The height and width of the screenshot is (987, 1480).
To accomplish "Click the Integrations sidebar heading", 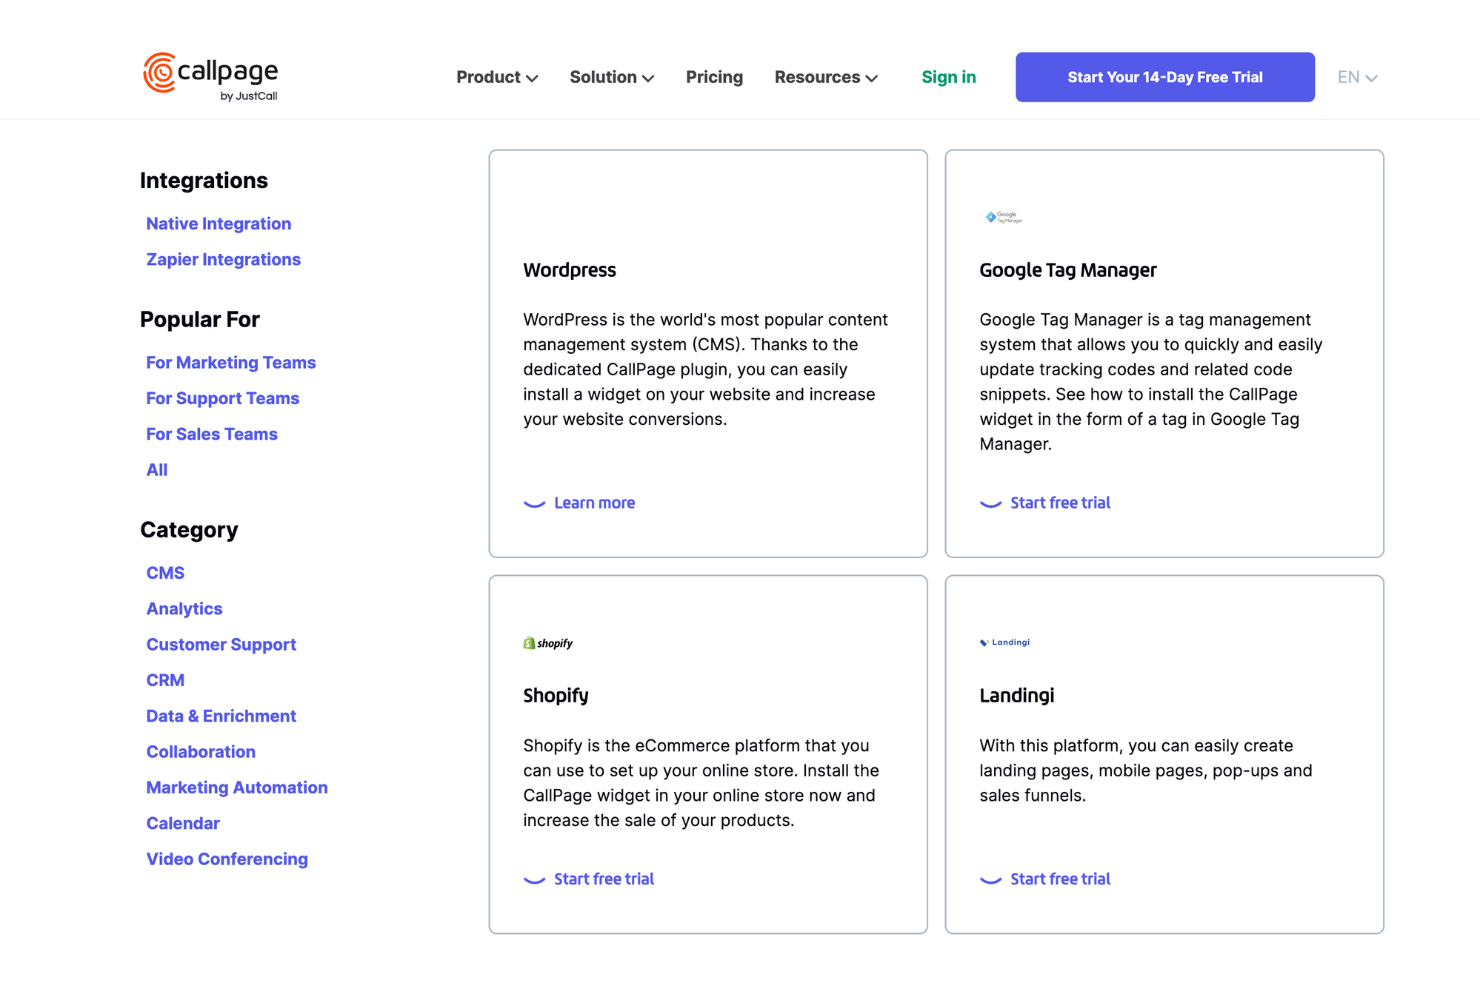I will (x=204, y=181).
